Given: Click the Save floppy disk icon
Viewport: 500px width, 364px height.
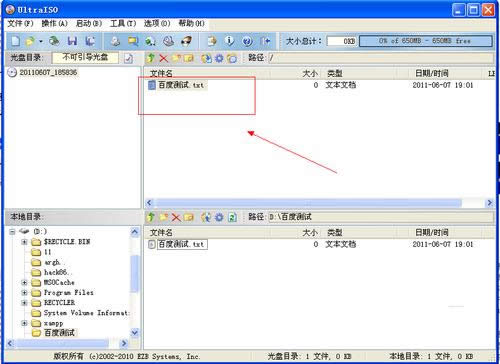Looking at the screenshot, I should pyautogui.click(x=72, y=41).
